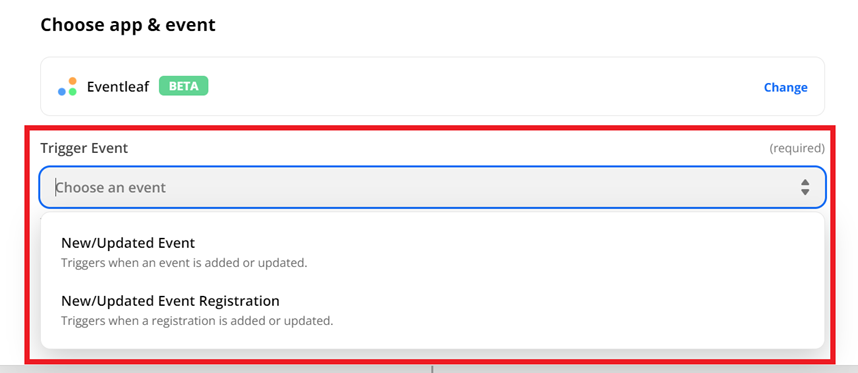The height and width of the screenshot is (373, 858).
Task: Select the New/Updated Event trigger
Action: click(x=432, y=252)
